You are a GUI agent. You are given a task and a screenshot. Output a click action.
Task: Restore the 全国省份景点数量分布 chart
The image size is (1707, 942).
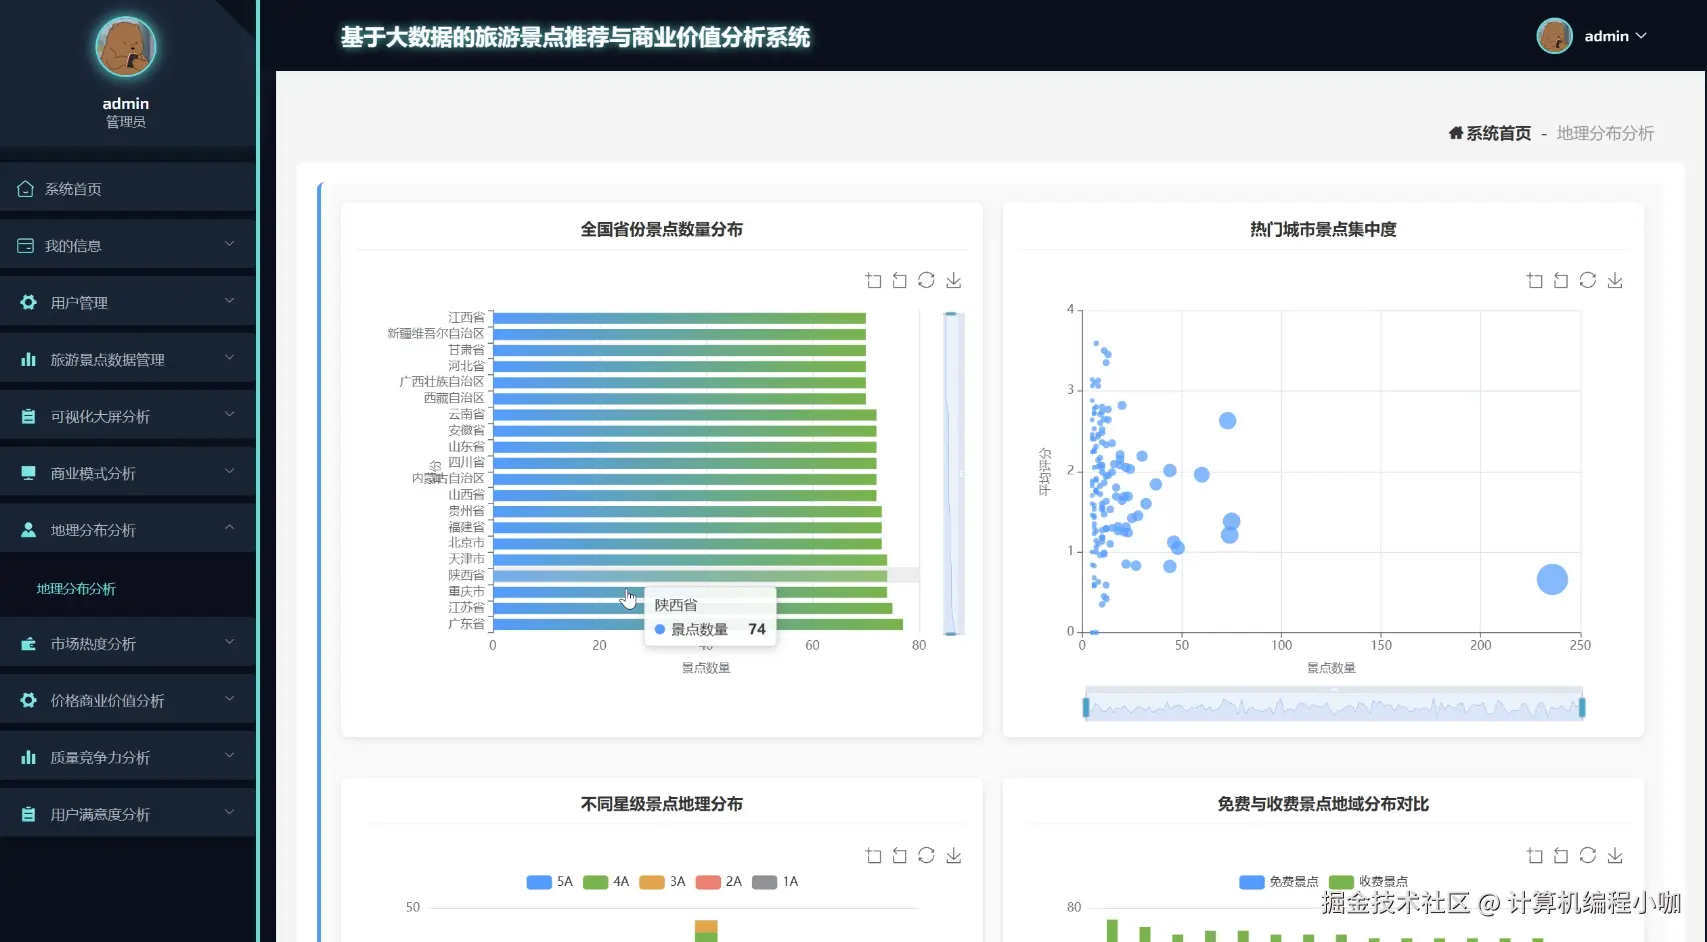coord(926,280)
